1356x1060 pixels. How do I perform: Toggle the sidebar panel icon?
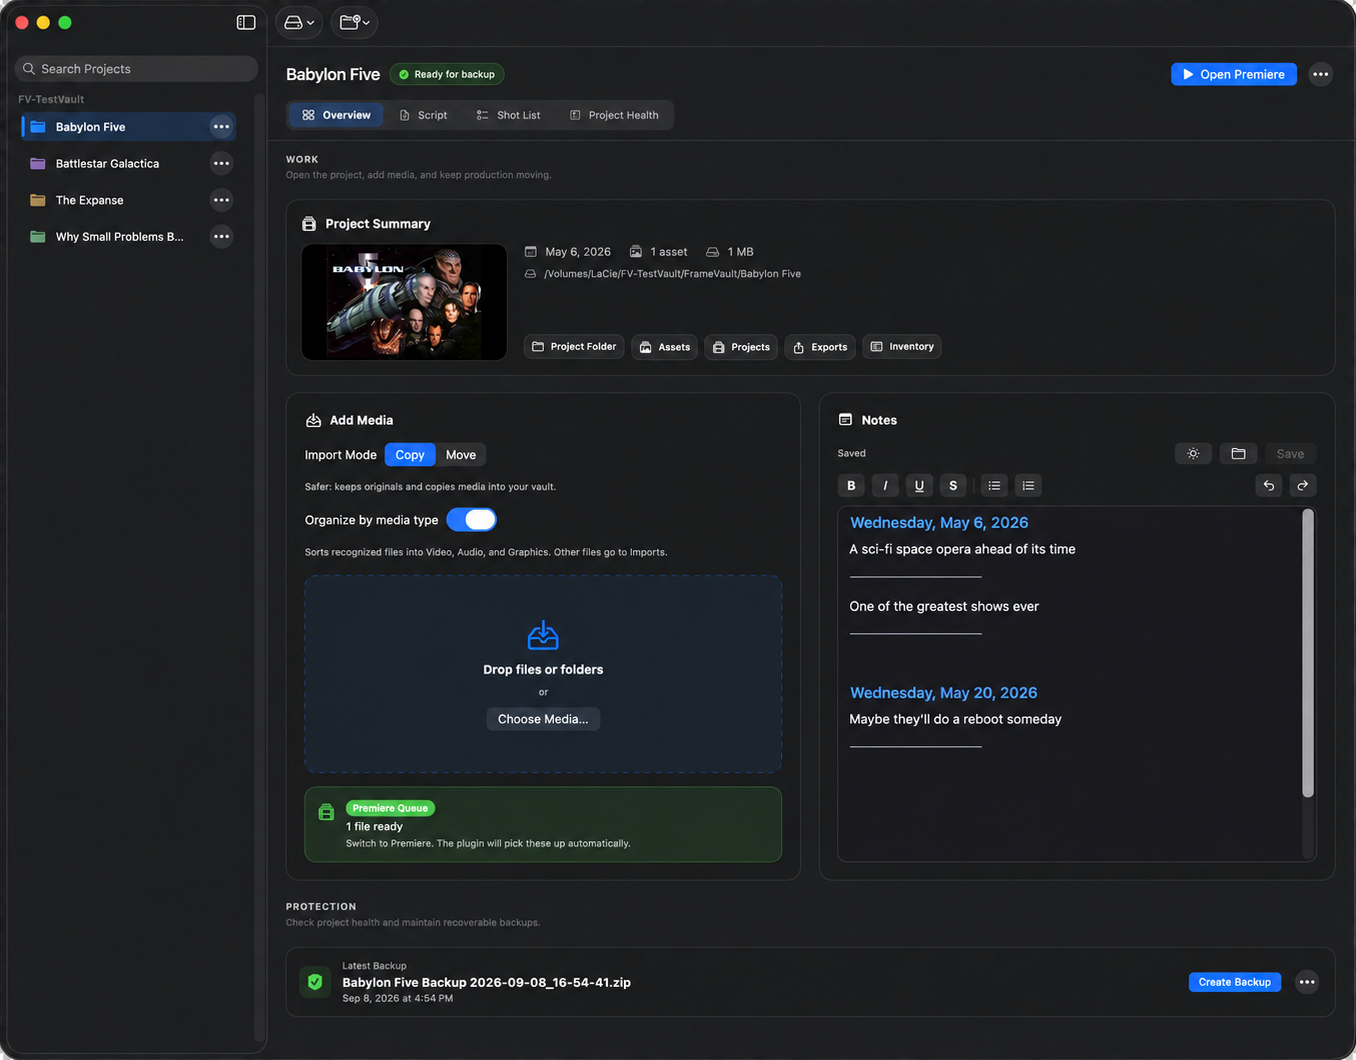[246, 22]
